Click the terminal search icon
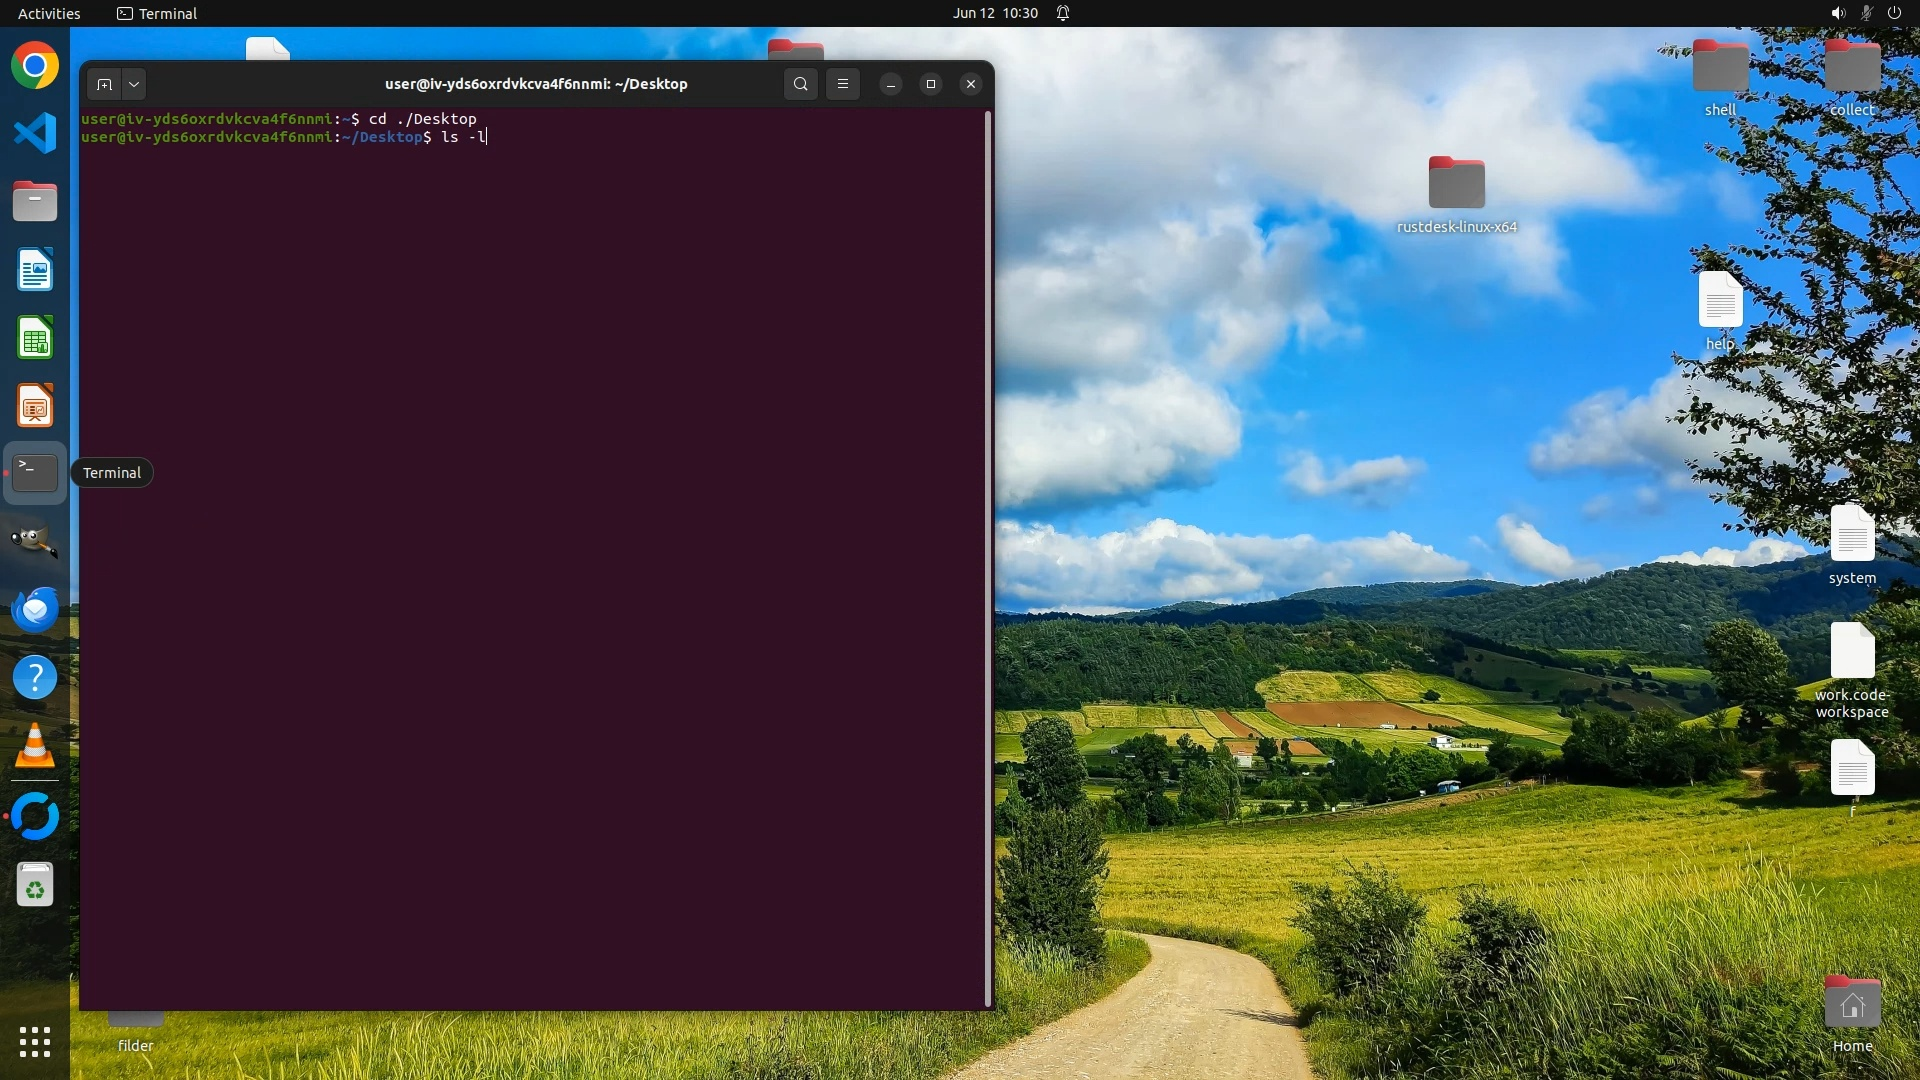Viewport: 1920px width, 1080px height. [800, 84]
